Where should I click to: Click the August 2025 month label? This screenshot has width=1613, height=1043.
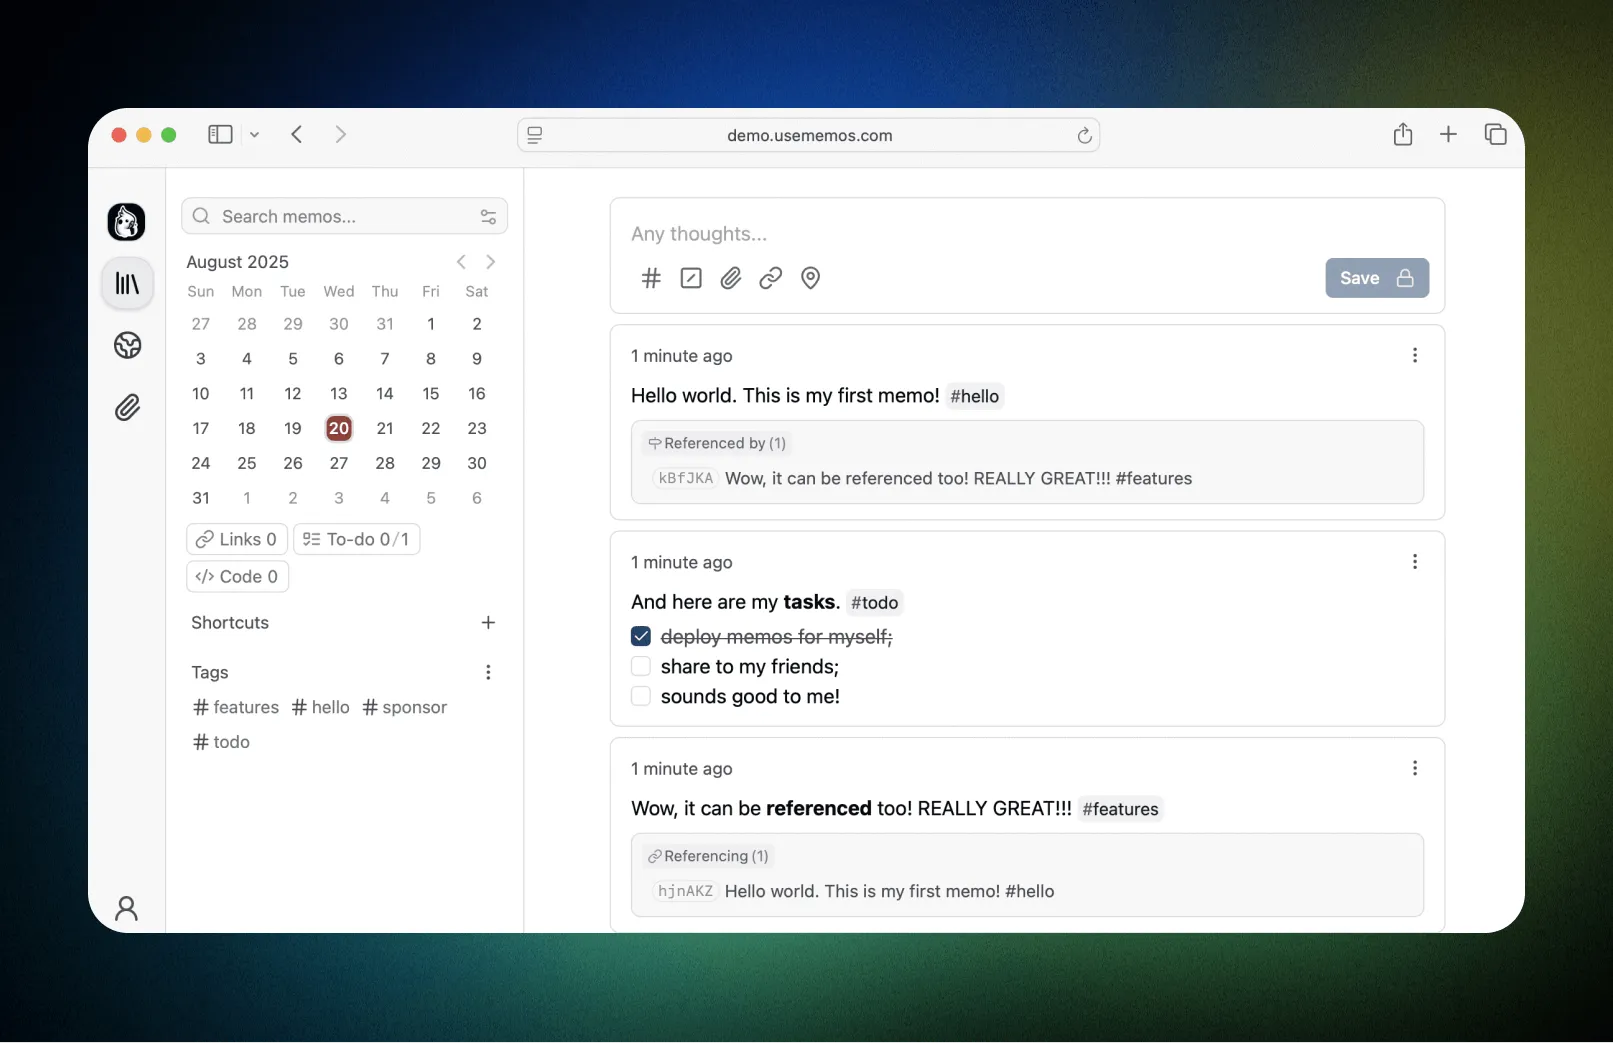pyautogui.click(x=238, y=262)
